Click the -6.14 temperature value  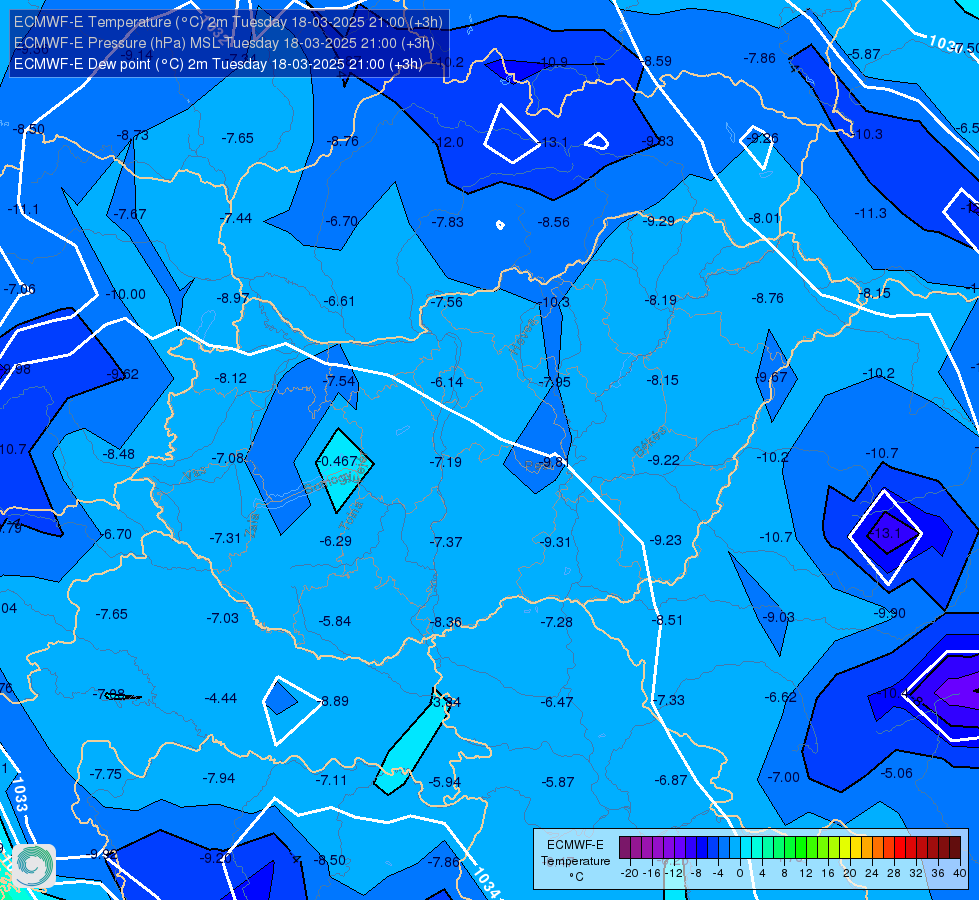pyautogui.click(x=447, y=382)
